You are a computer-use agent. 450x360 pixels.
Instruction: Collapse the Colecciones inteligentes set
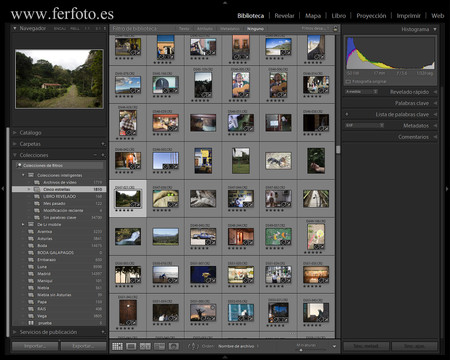(23, 175)
